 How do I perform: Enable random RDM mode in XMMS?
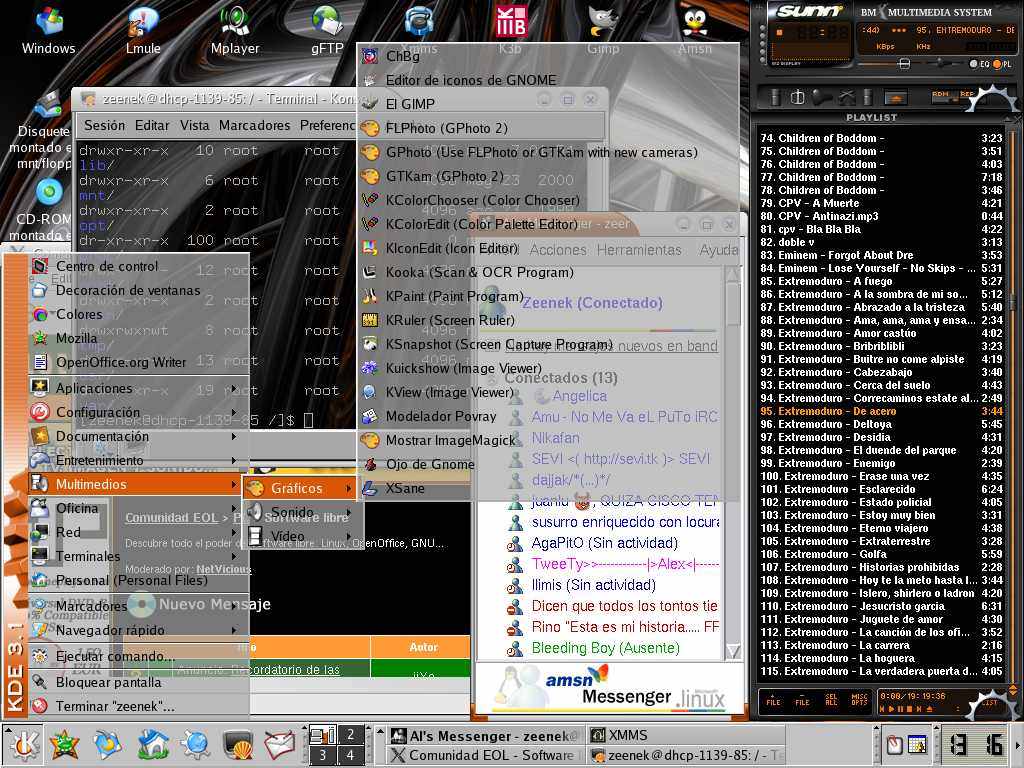pos(940,94)
